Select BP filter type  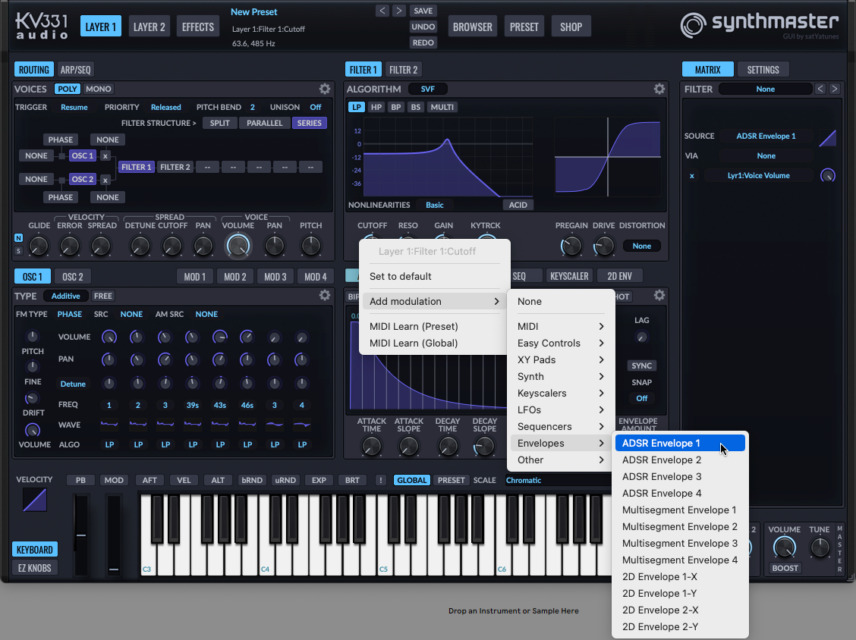click(x=396, y=107)
